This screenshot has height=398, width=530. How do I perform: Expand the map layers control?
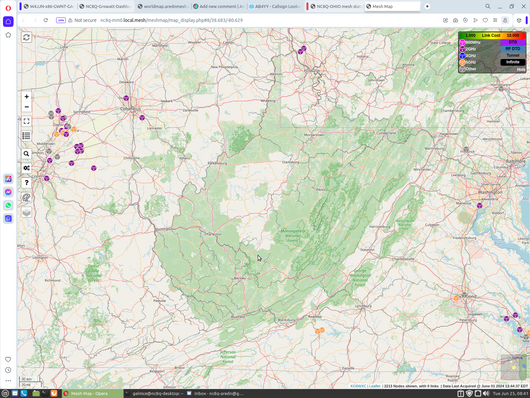pos(26,212)
